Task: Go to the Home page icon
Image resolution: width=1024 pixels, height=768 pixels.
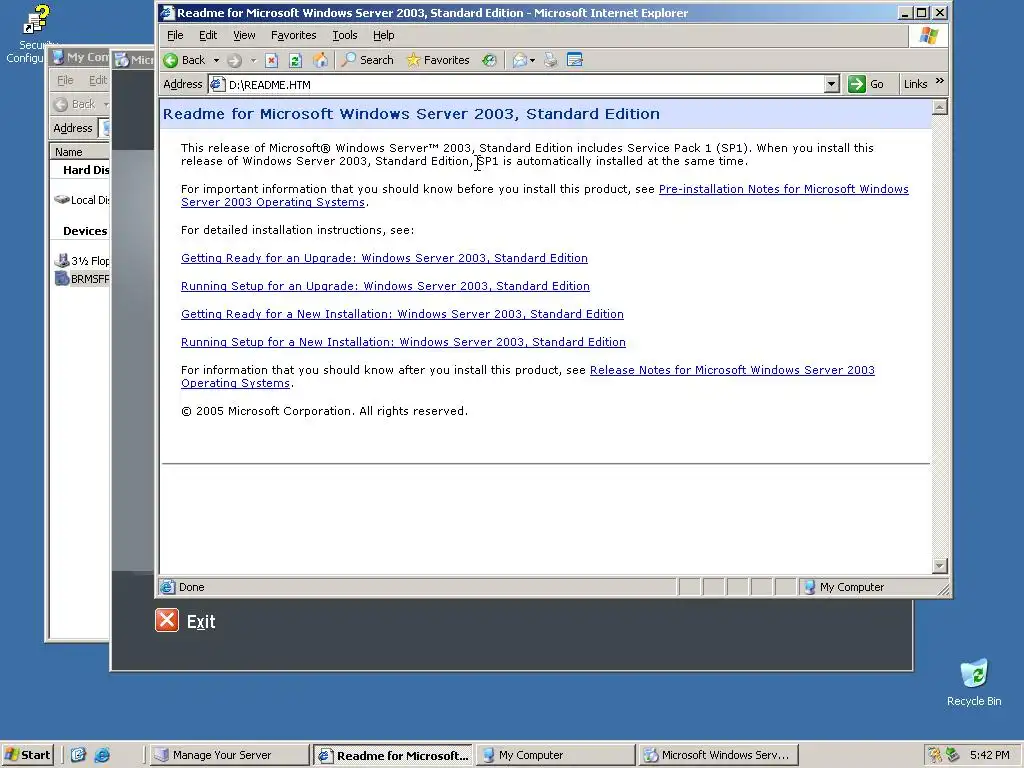Action: [x=320, y=60]
